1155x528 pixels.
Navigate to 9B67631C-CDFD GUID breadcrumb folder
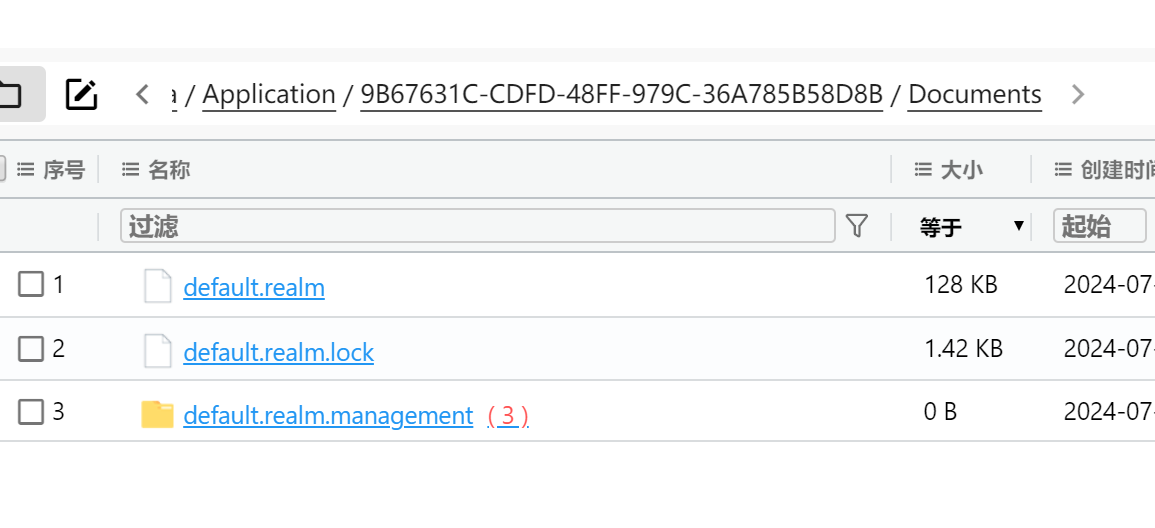point(621,94)
